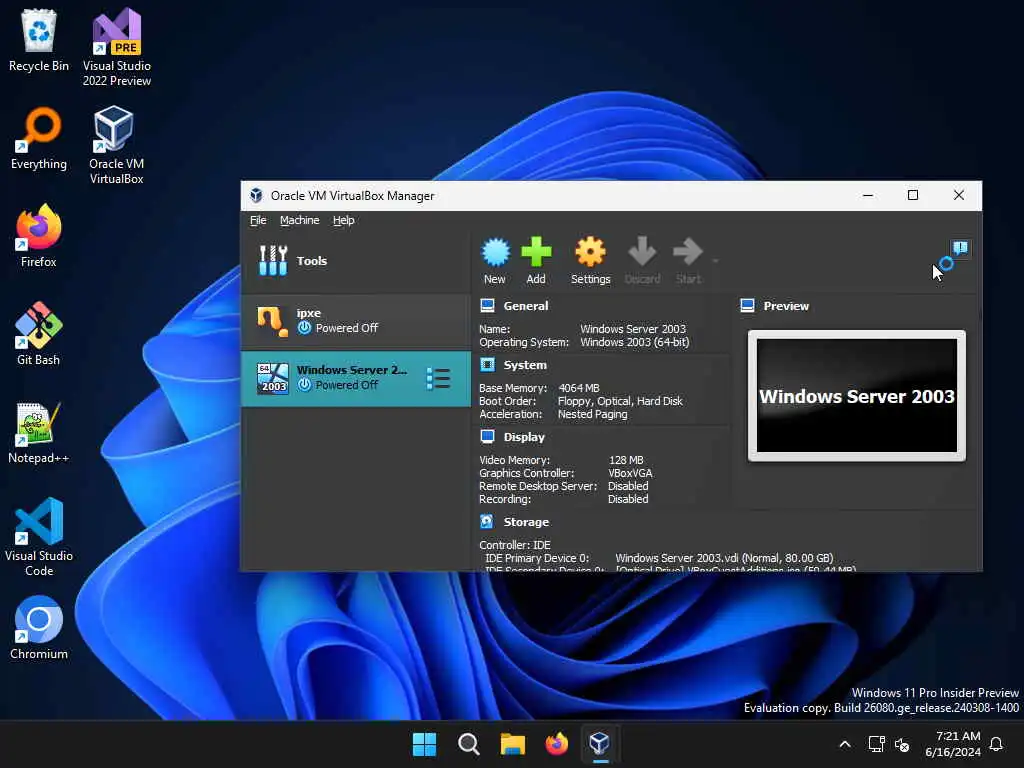This screenshot has width=1024, height=768.
Task: Click the General section header
Action: click(526, 306)
